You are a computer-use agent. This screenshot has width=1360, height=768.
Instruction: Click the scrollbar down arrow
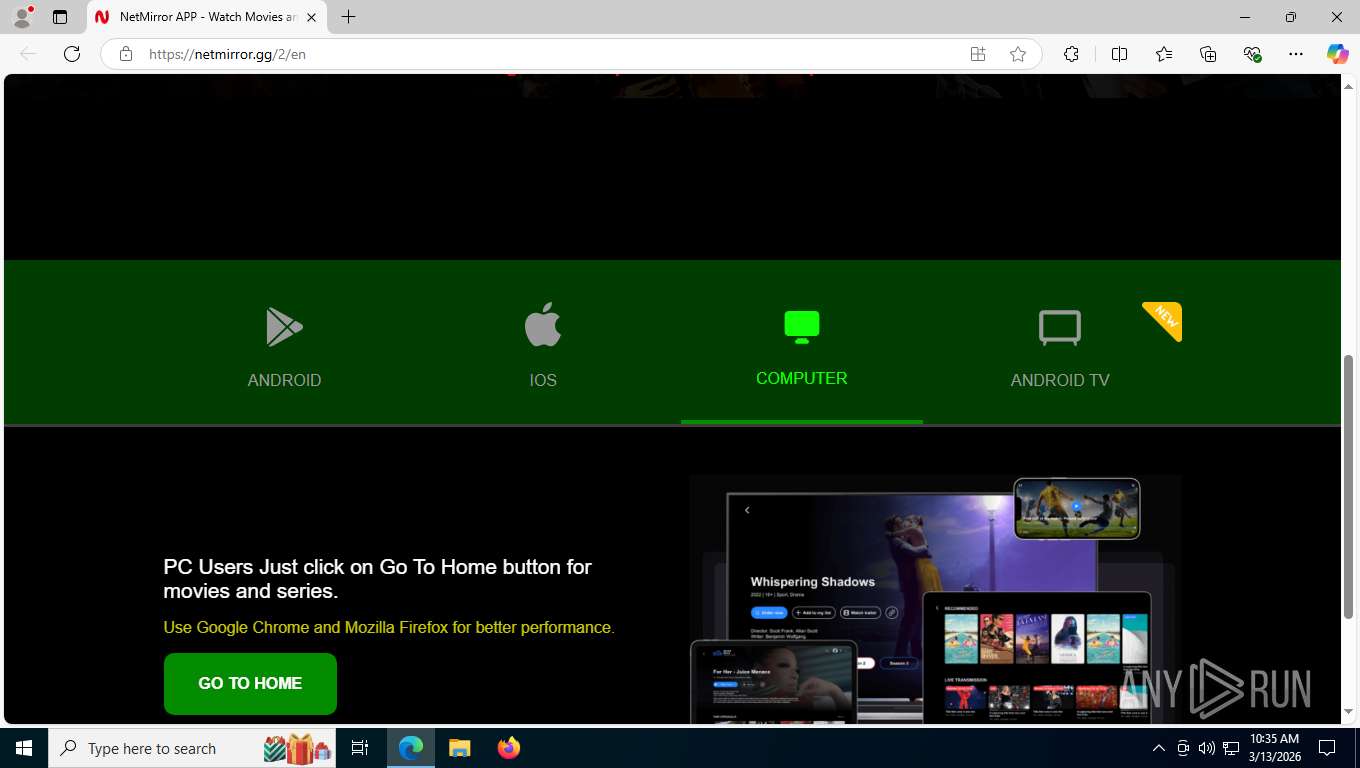[x=1350, y=711]
